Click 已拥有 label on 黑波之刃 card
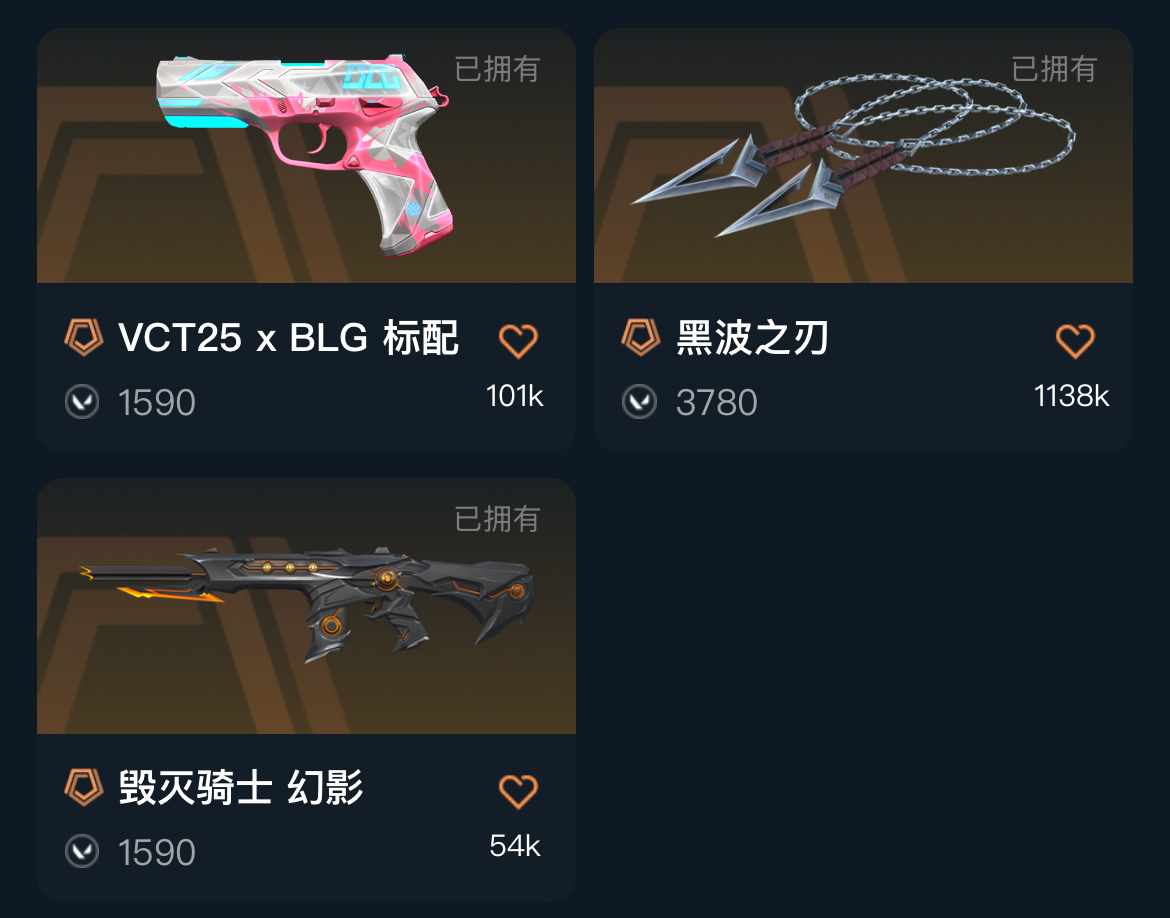 [1054, 69]
